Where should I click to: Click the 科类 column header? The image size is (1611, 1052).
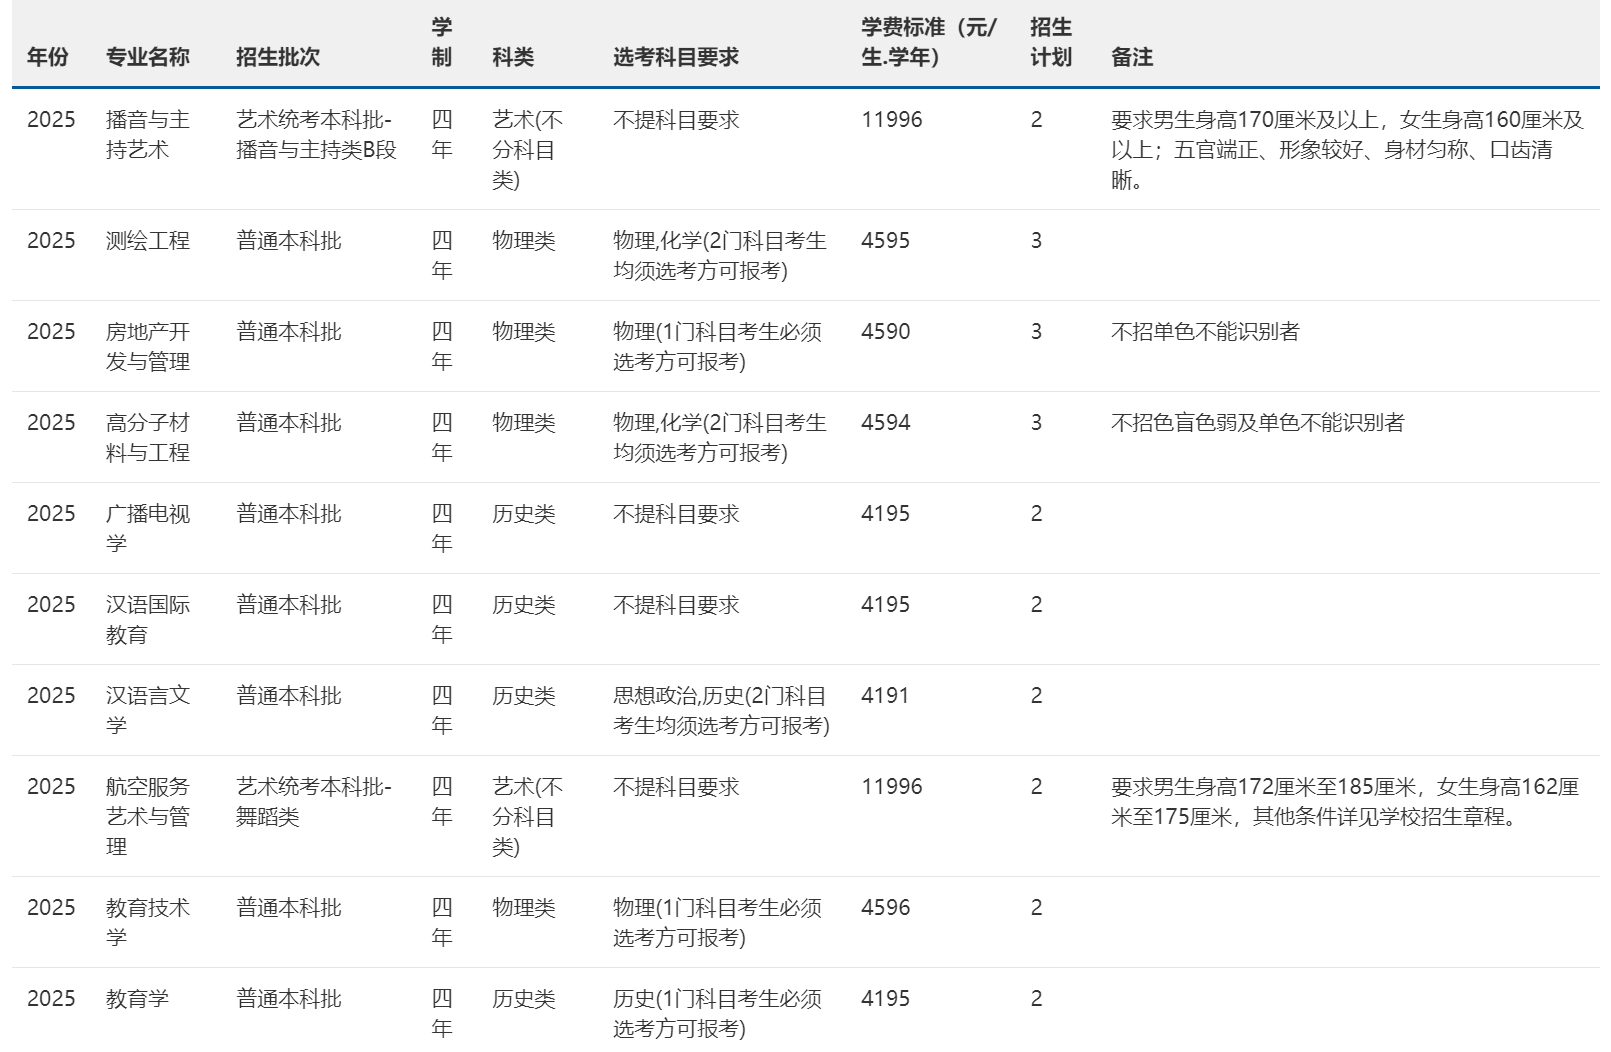pyautogui.click(x=512, y=57)
